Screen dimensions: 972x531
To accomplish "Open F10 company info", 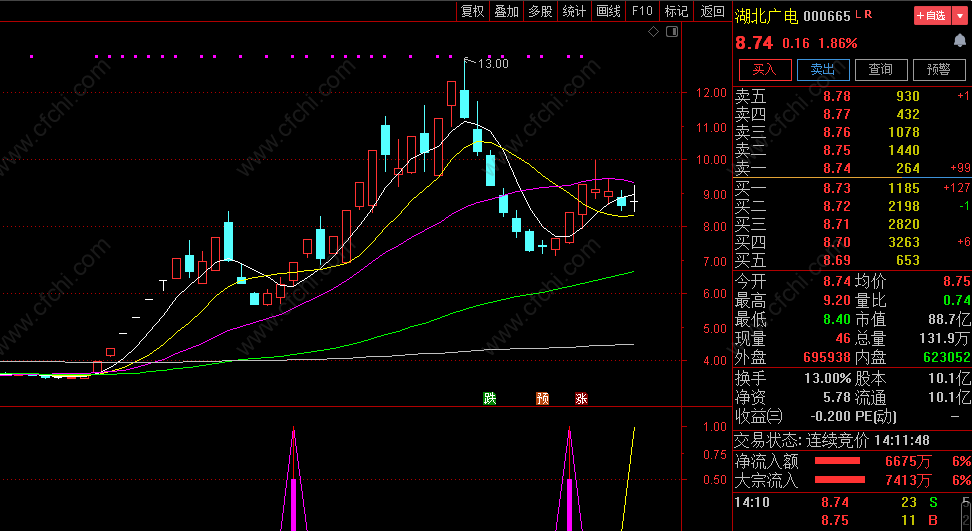I will click(642, 11).
